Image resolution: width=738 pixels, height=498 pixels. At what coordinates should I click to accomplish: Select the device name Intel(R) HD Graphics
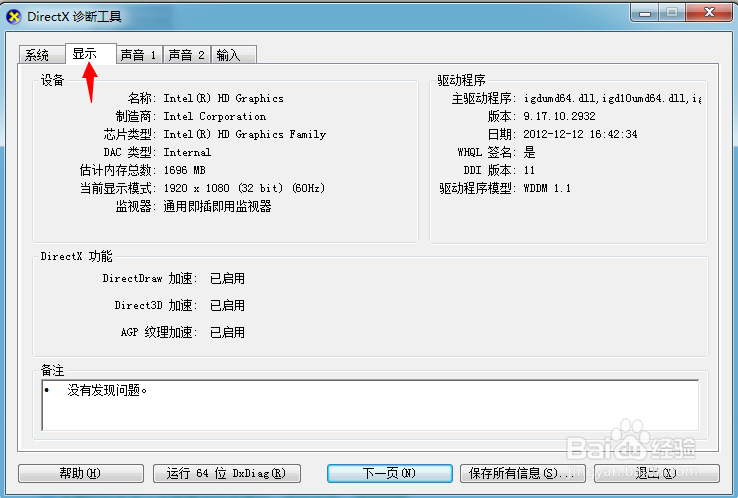[224, 98]
